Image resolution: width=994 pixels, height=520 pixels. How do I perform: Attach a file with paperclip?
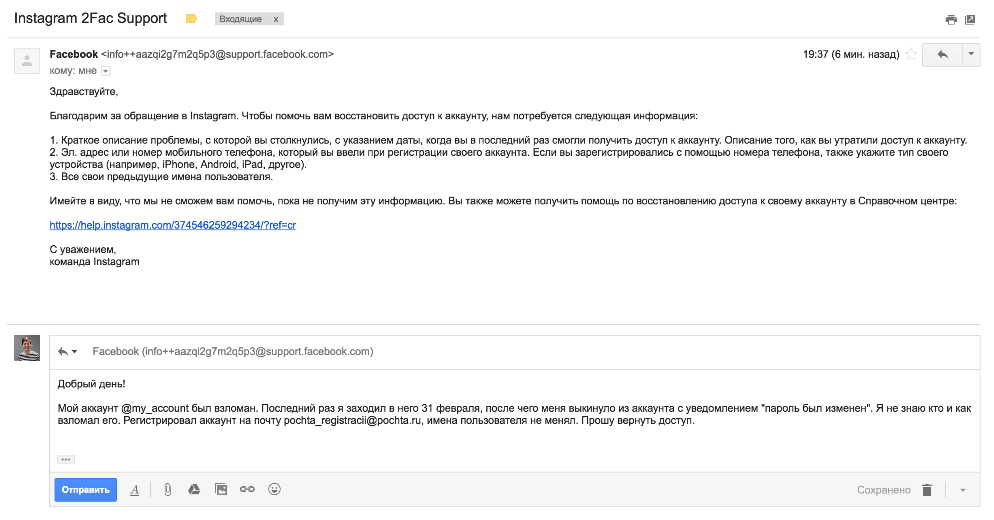[x=167, y=490]
